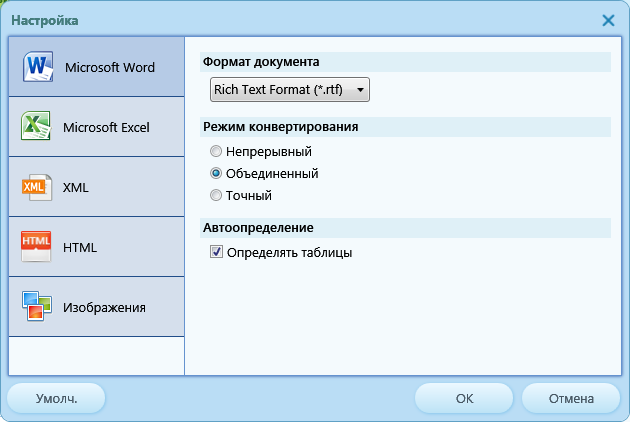Viewport: 630px width, 422px height.
Task: Open the XML settings text tab
Action: [x=76, y=187]
